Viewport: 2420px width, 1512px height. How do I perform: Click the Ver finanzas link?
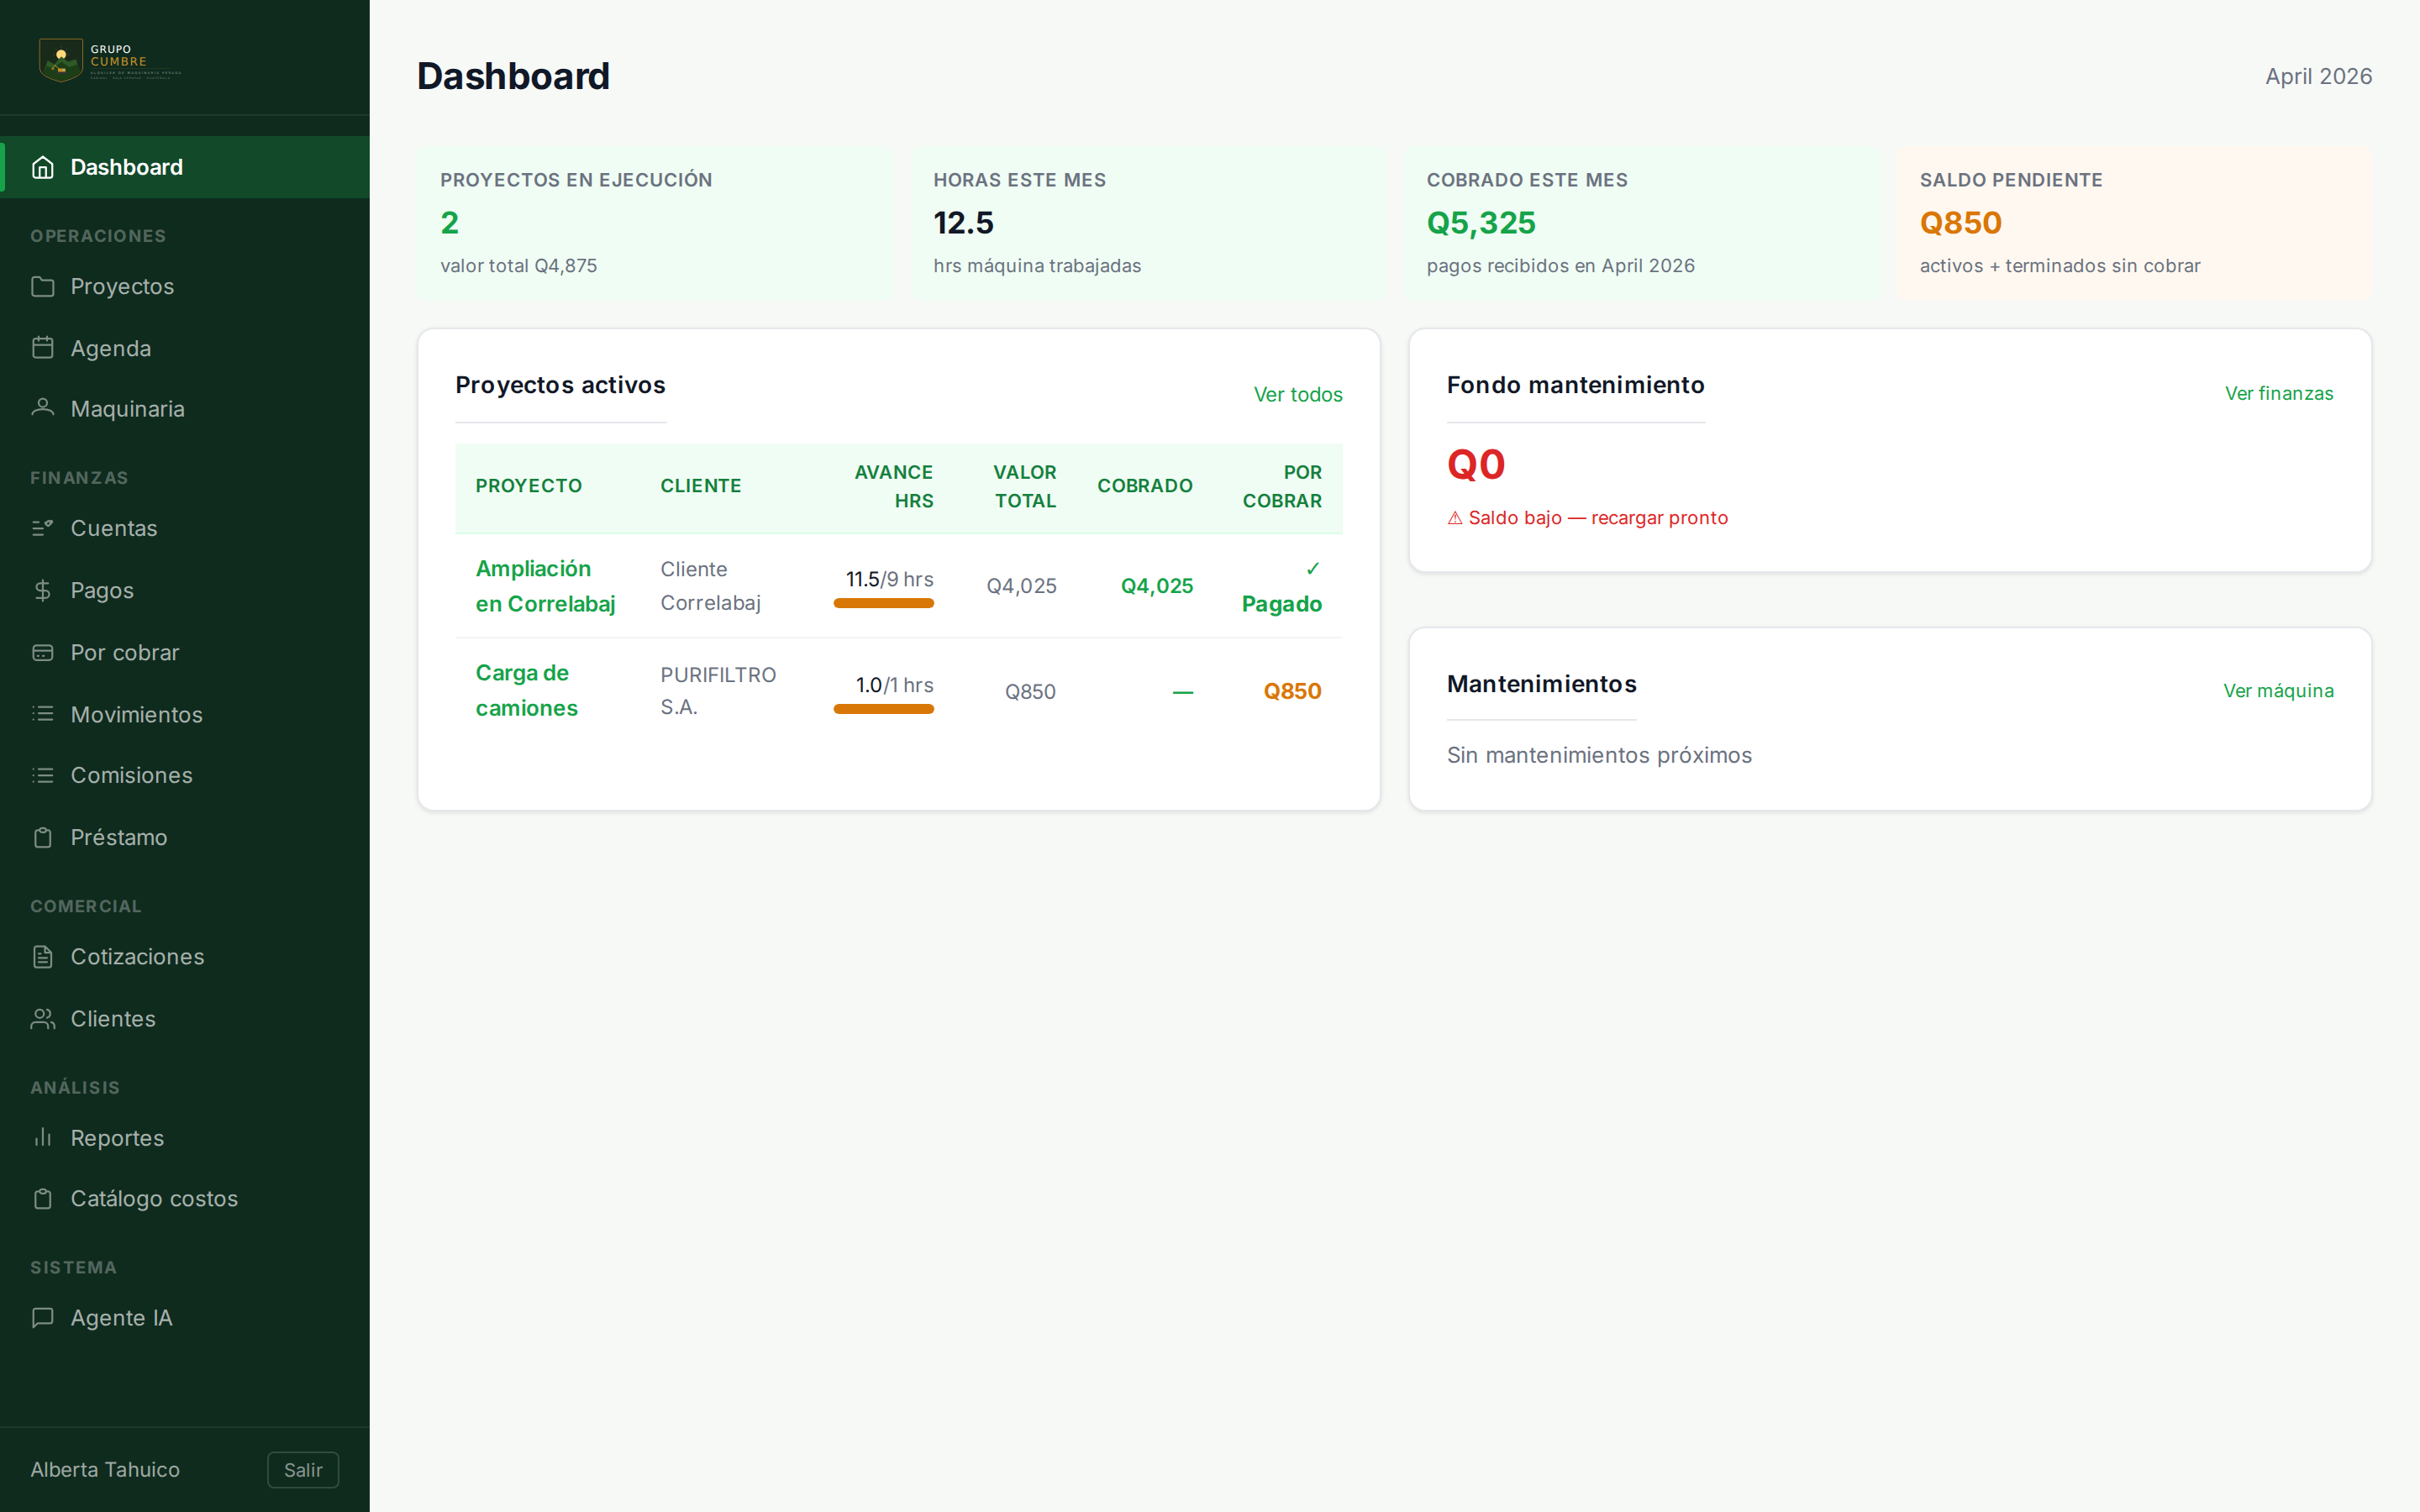[2279, 393]
